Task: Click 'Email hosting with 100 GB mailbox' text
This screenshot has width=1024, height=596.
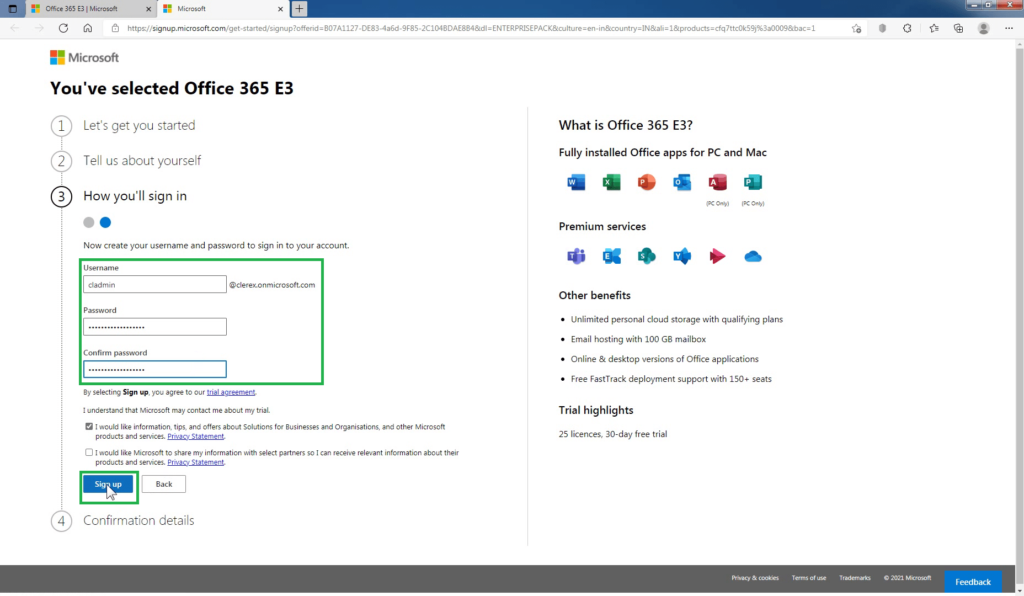Action: (x=638, y=339)
